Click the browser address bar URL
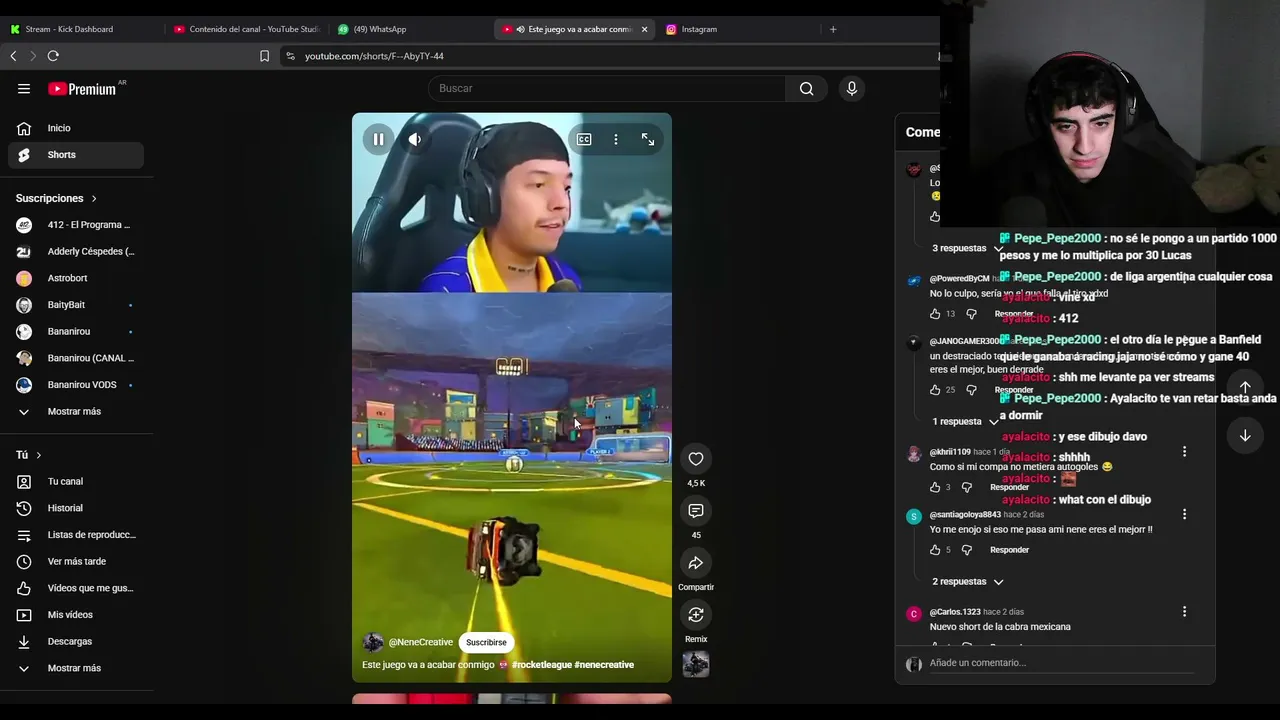Image resolution: width=1280 pixels, height=720 pixels. (x=374, y=56)
